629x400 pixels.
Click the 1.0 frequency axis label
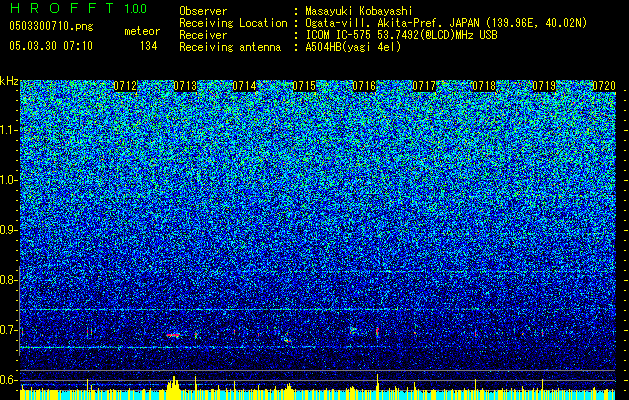pos(8,181)
